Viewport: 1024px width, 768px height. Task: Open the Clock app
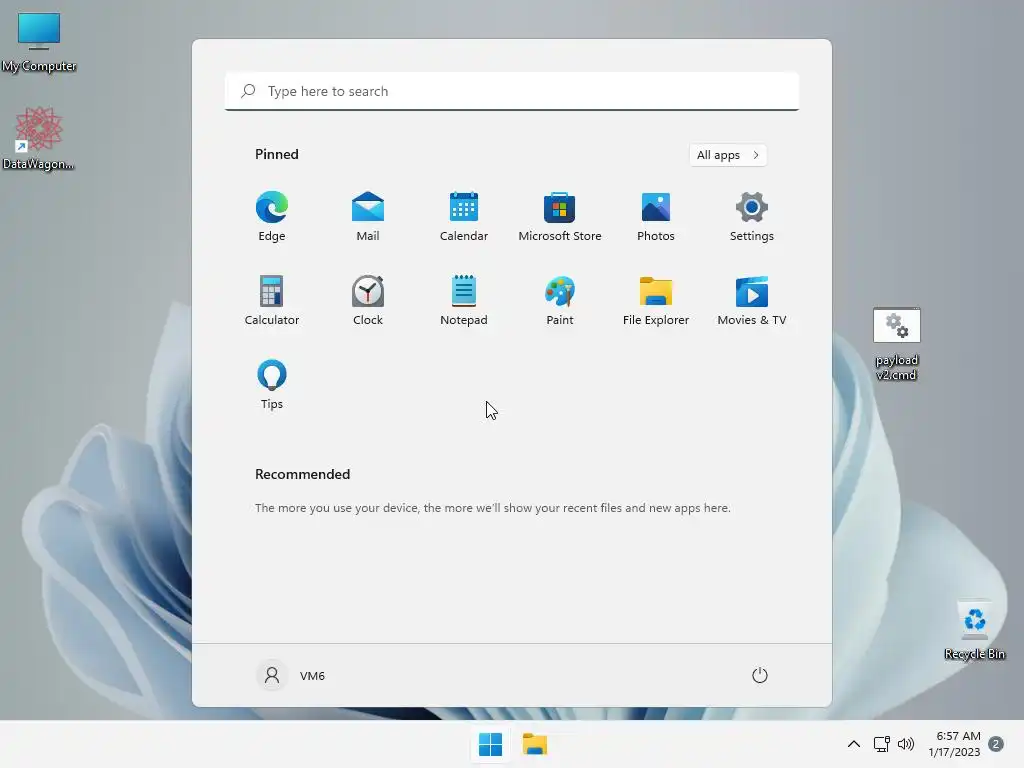368,300
